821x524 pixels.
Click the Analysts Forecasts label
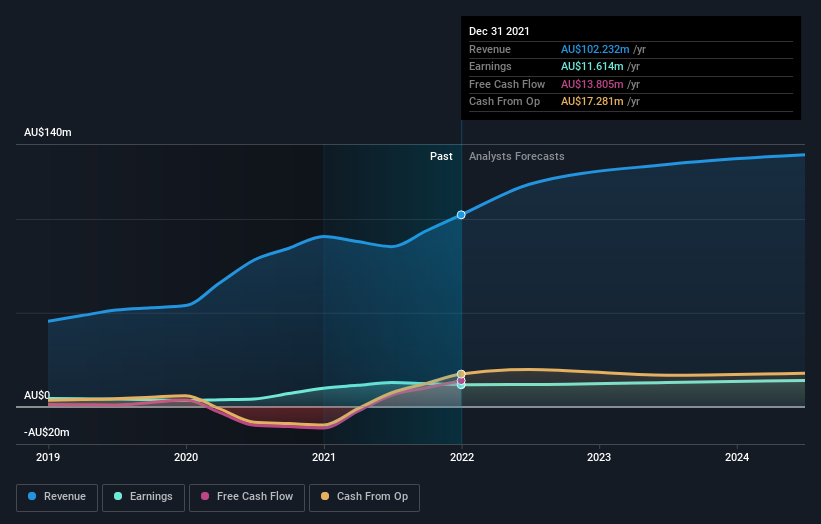pos(516,156)
